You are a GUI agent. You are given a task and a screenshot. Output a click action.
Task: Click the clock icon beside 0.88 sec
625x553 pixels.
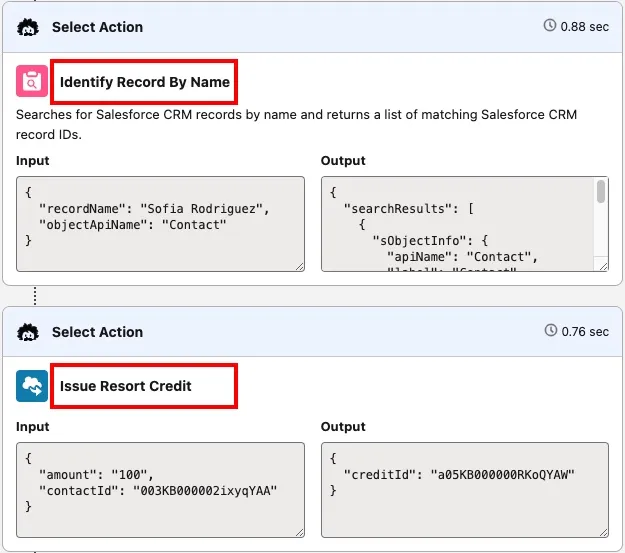pos(550,26)
